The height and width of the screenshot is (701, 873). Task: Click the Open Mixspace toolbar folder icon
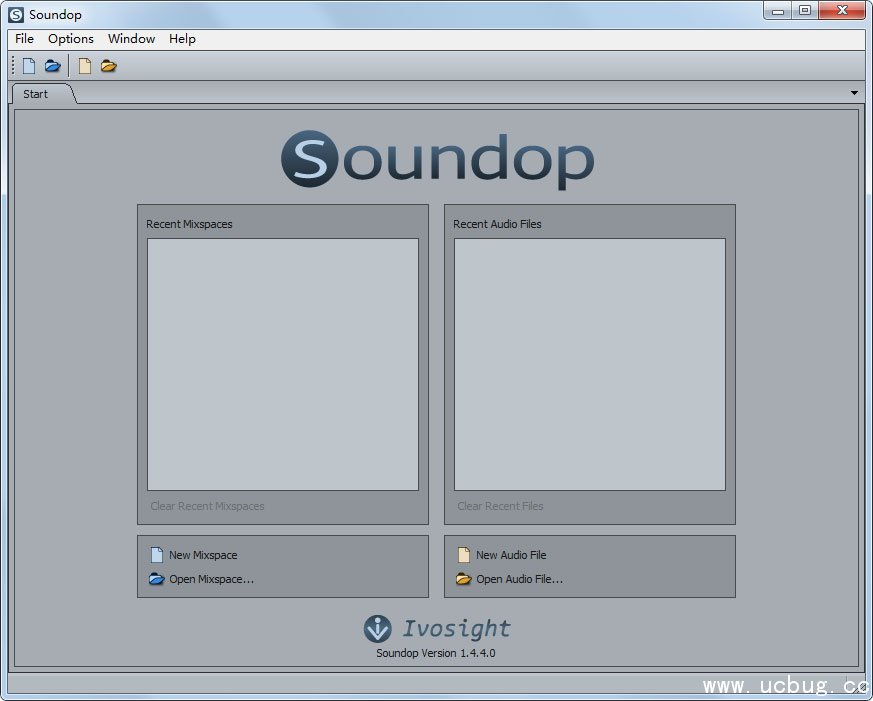[x=53, y=66]
